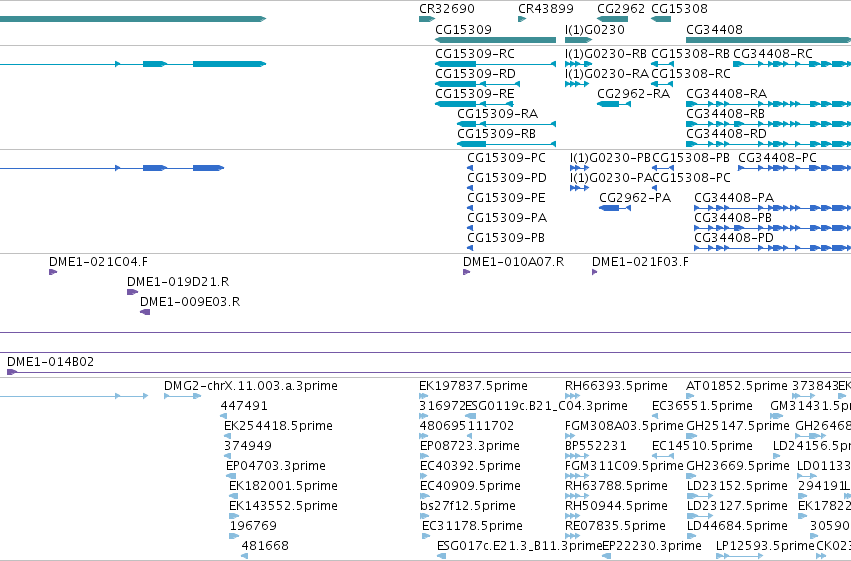This screenshot has height=561, width=851.
Task: Select protein CG34408-PA
Action: (x=773, y=208)
